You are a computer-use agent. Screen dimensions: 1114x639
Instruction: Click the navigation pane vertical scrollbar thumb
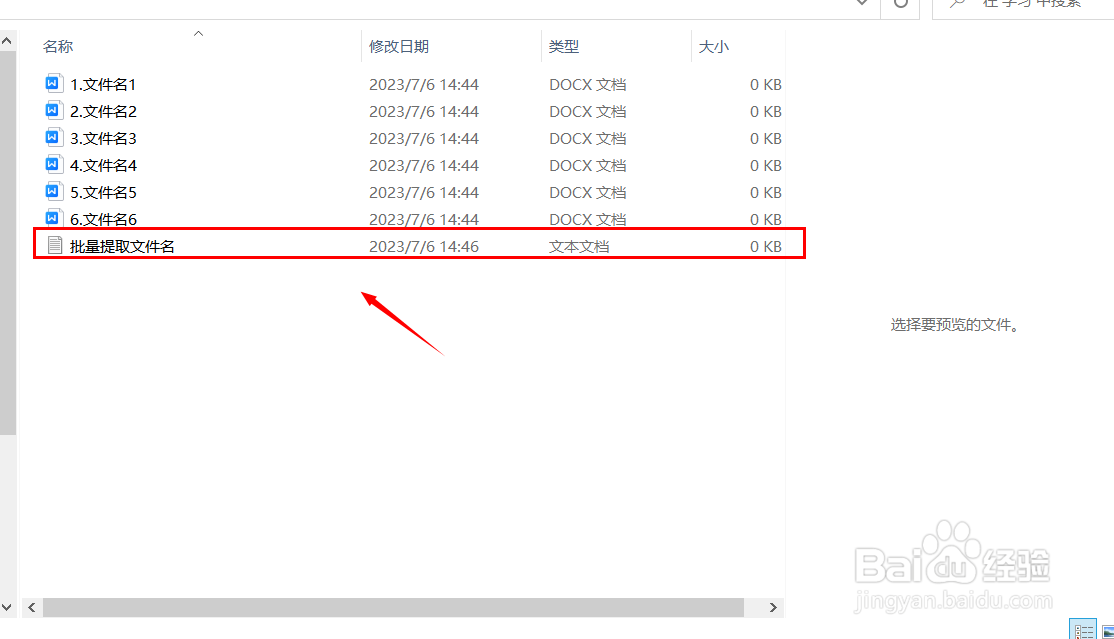pyautogui.click(x=7, y=242)
